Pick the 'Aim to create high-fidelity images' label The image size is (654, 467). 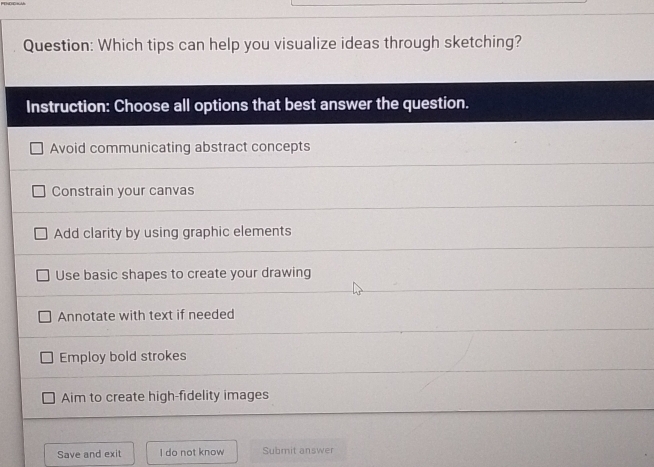click(165, 396)
